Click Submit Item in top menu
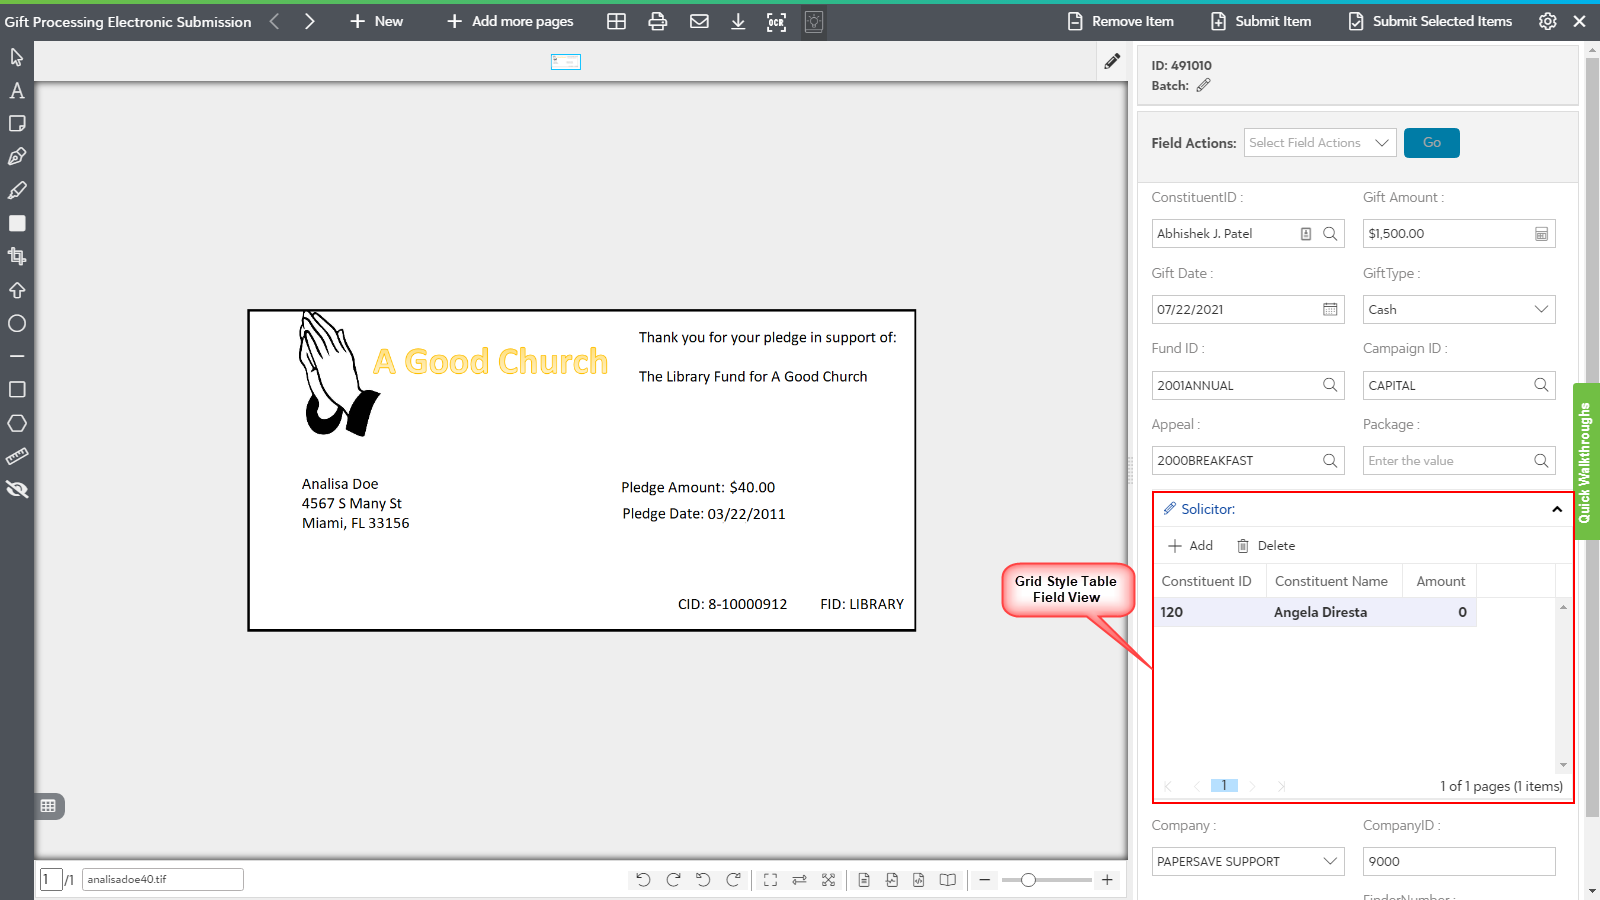Screen dimensions: 1600x900 point(1260,21)
